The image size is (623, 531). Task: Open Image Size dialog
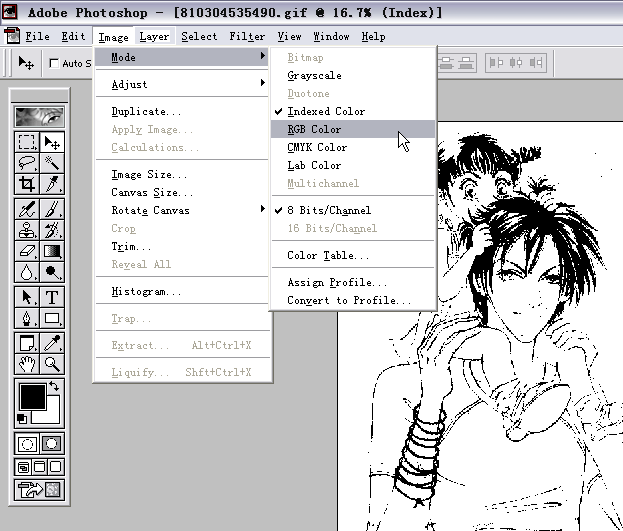[182, 174]
